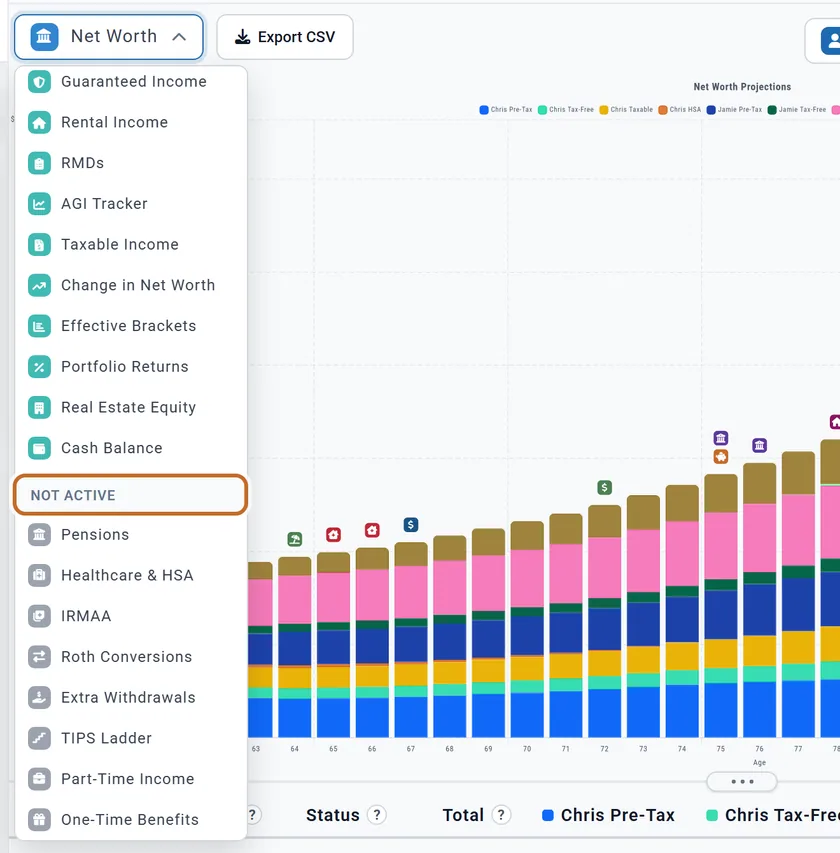Click the Change in Net Worth trend icon
840x853 pixels.
point(39,286)
